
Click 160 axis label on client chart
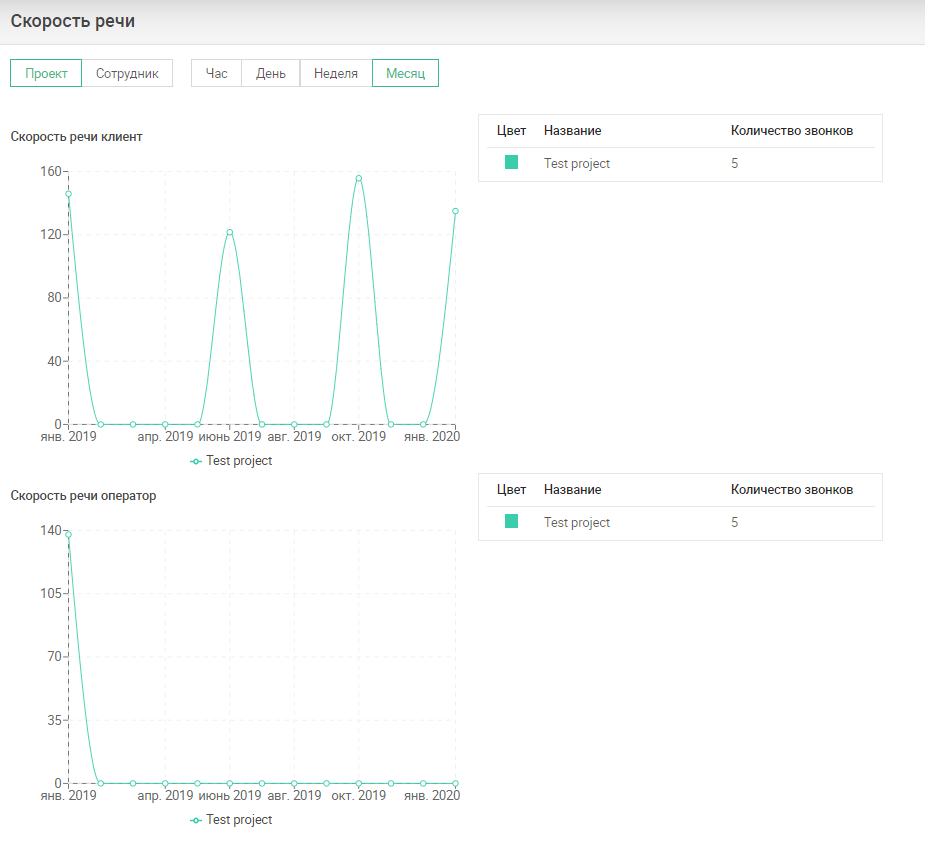[50, 171]
